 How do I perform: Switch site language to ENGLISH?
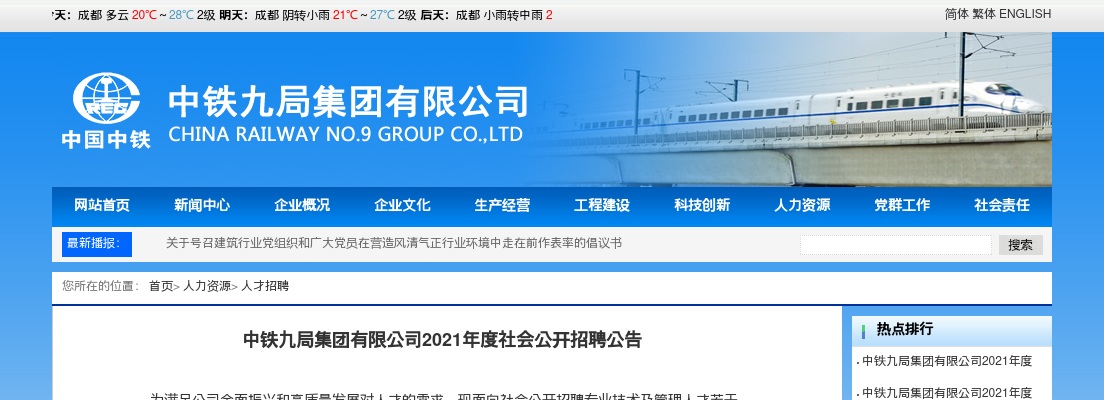pos(1025,13)
